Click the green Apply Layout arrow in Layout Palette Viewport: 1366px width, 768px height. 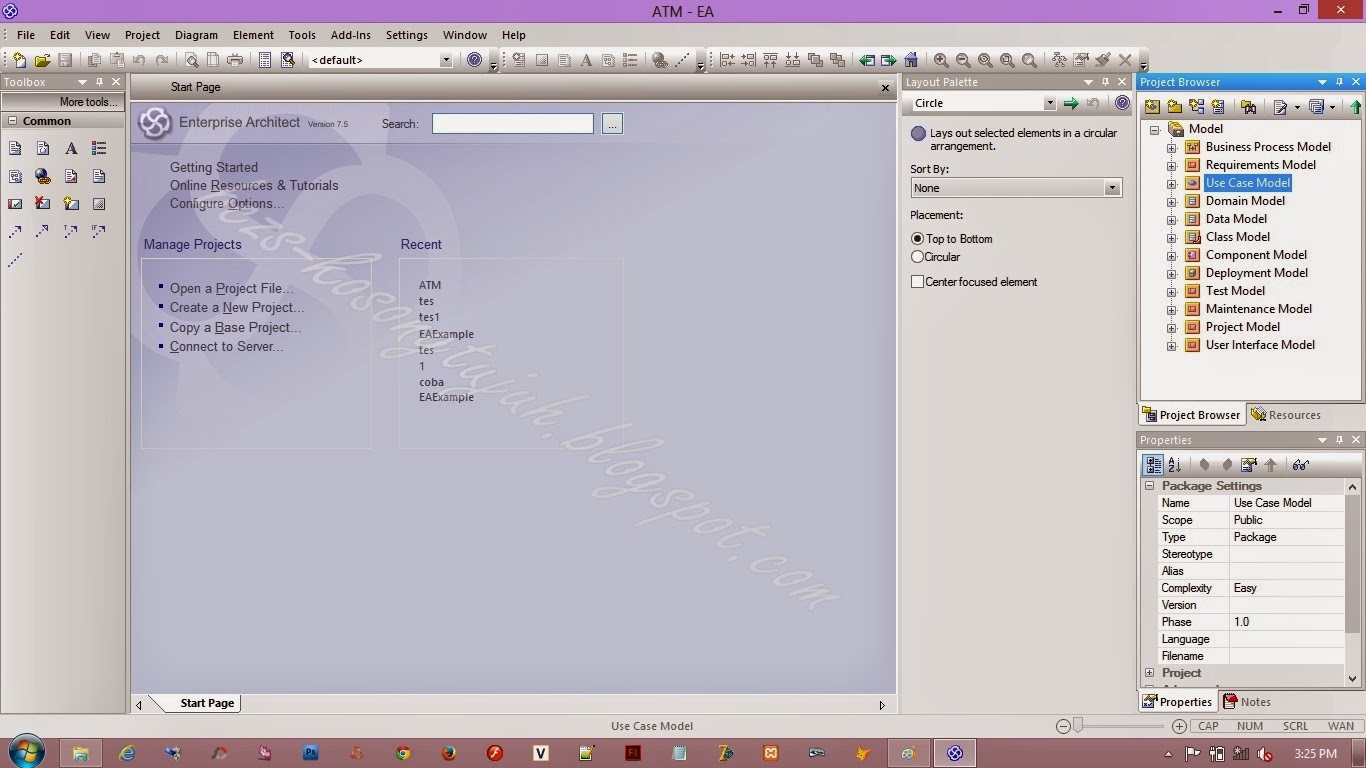pyautogui.click(x=1071, y=103)
